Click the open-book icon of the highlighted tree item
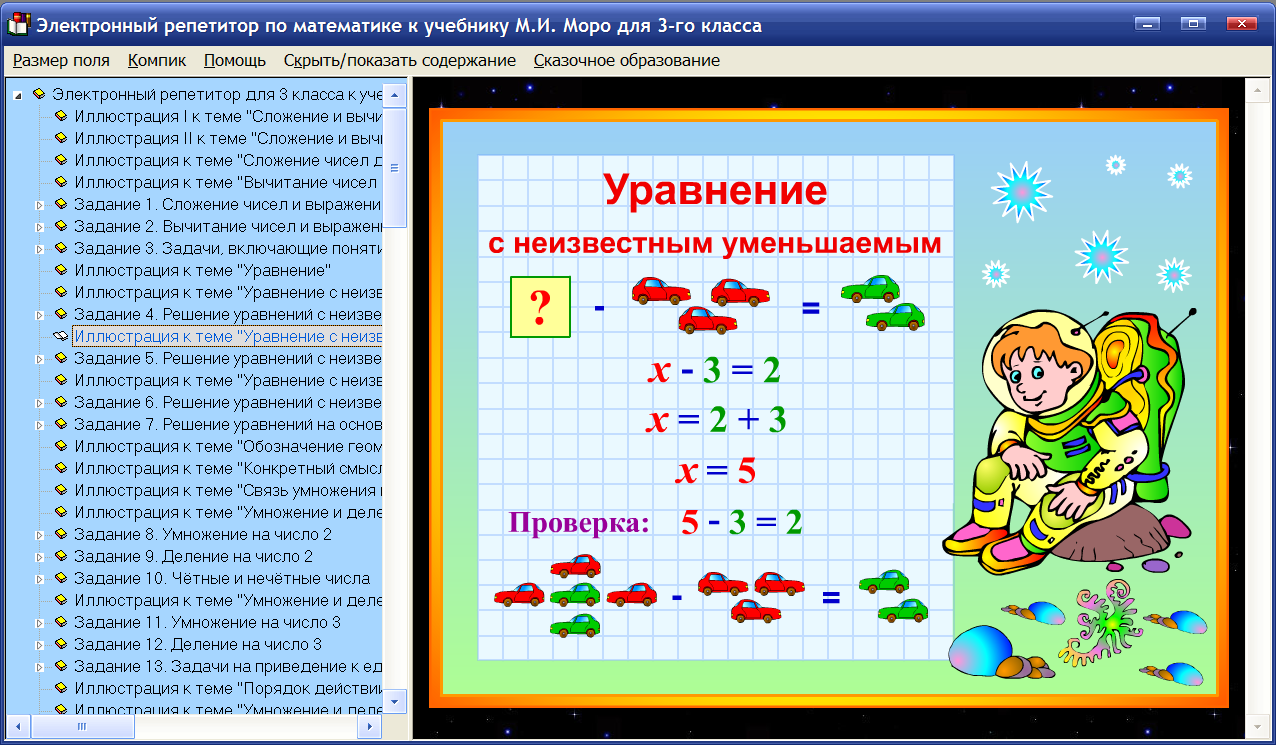Viewport: 1276px width, 745px height. (x=60, y=335)
